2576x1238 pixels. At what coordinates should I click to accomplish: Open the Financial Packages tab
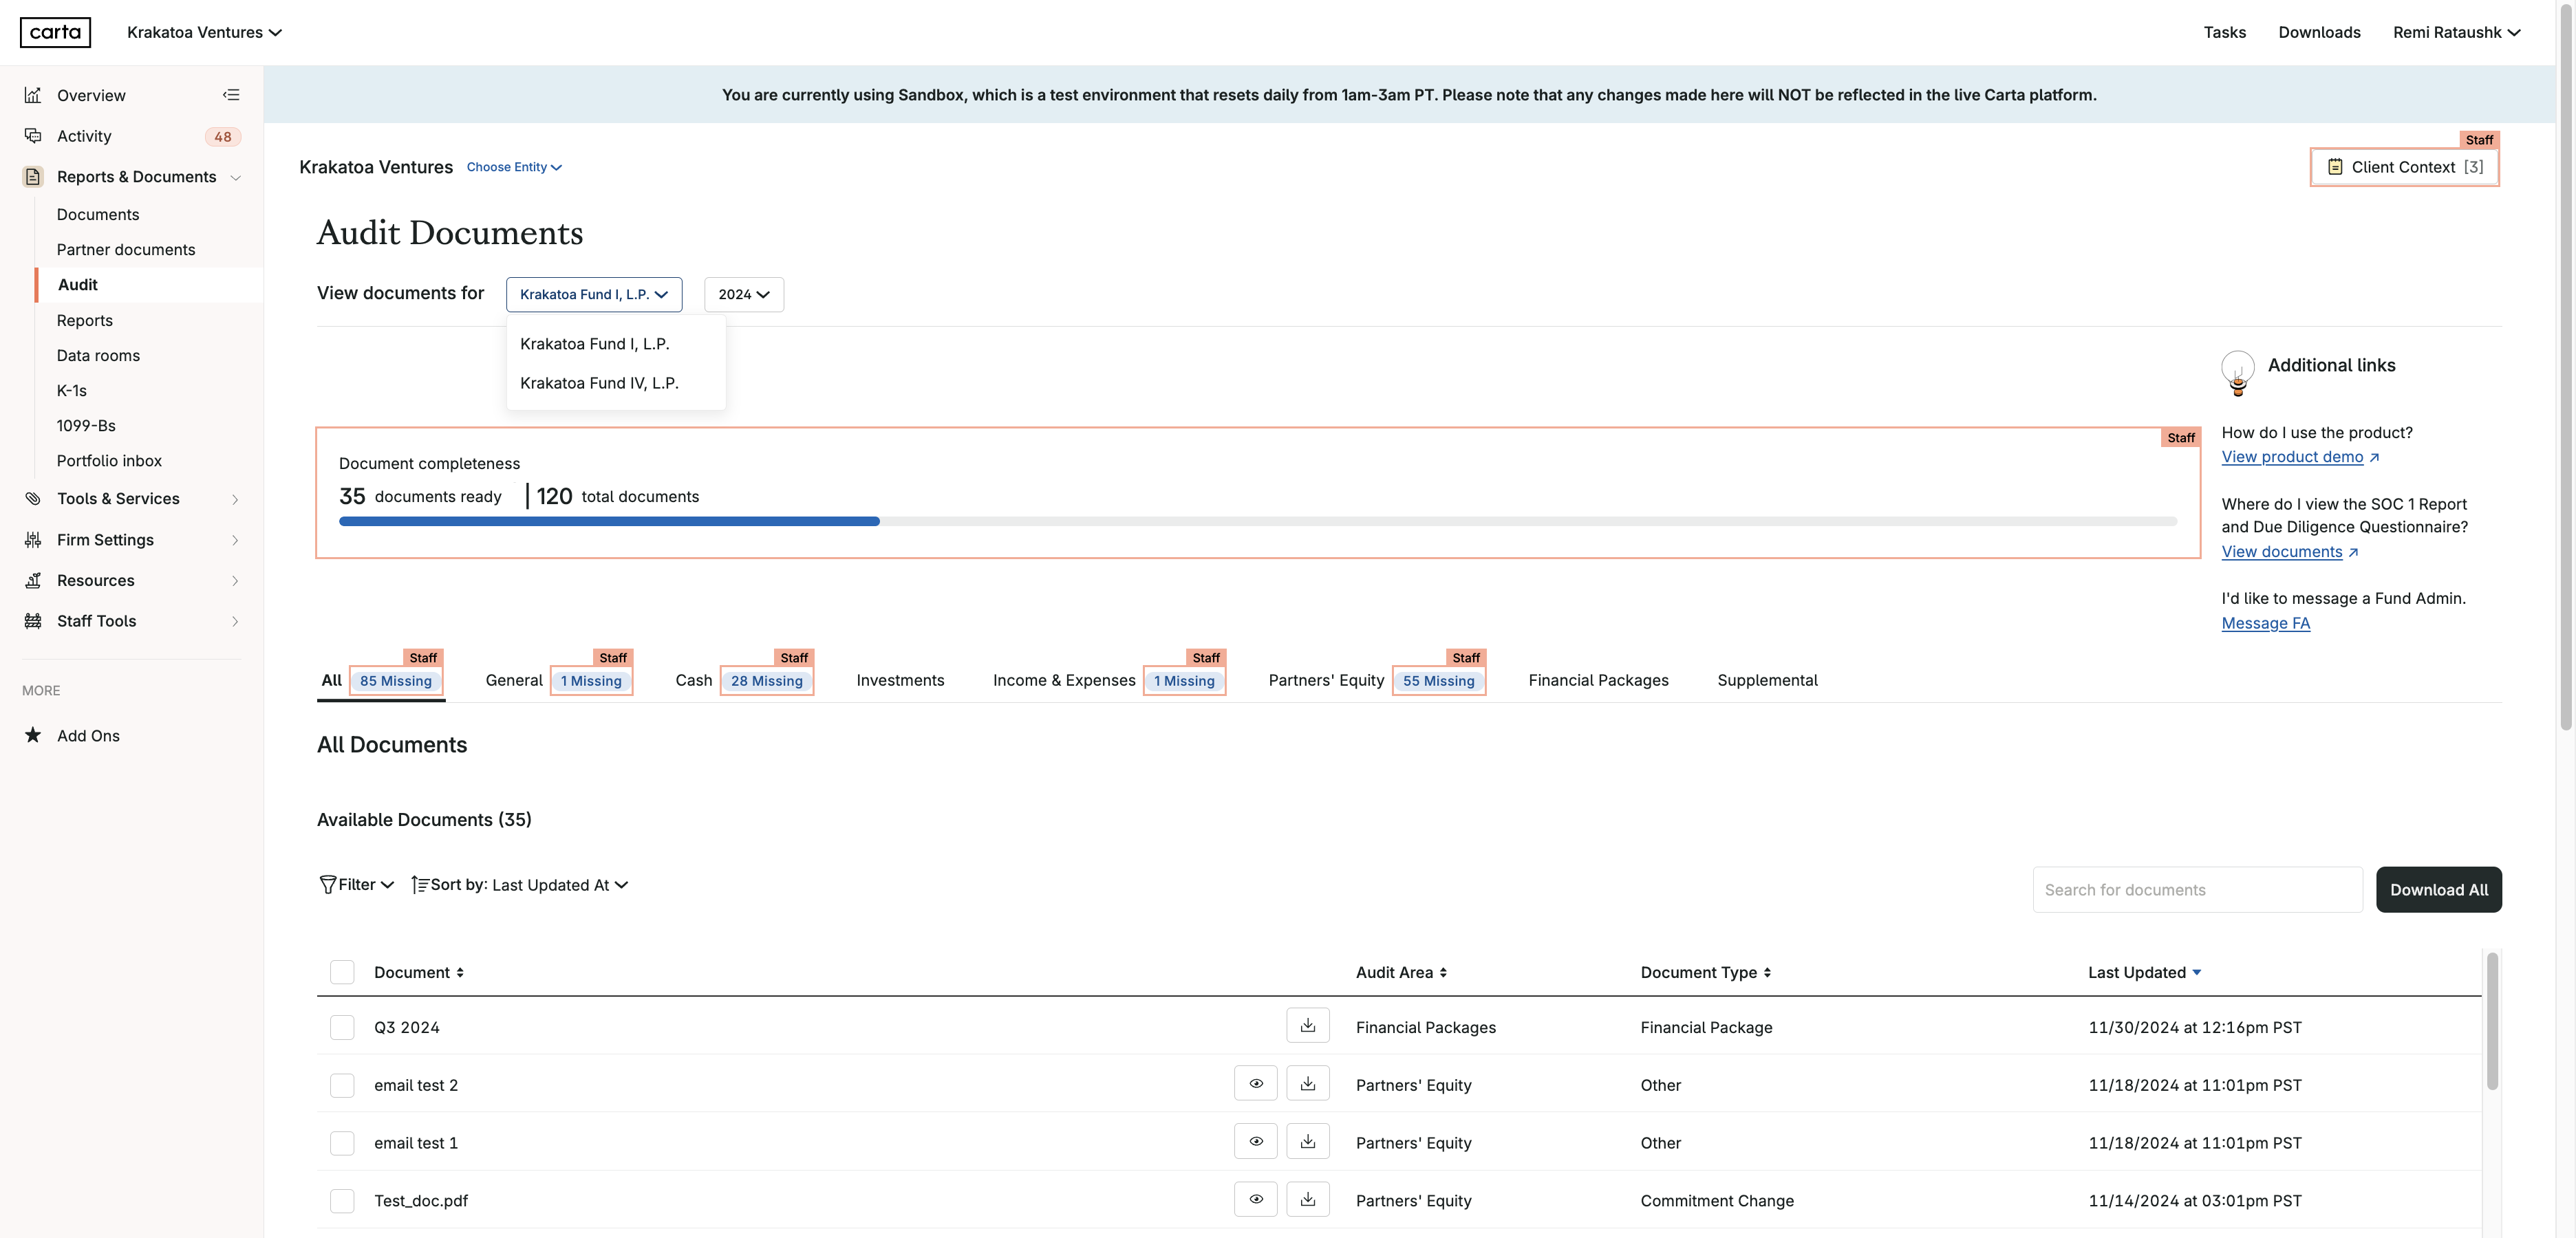click(1598, 680)
